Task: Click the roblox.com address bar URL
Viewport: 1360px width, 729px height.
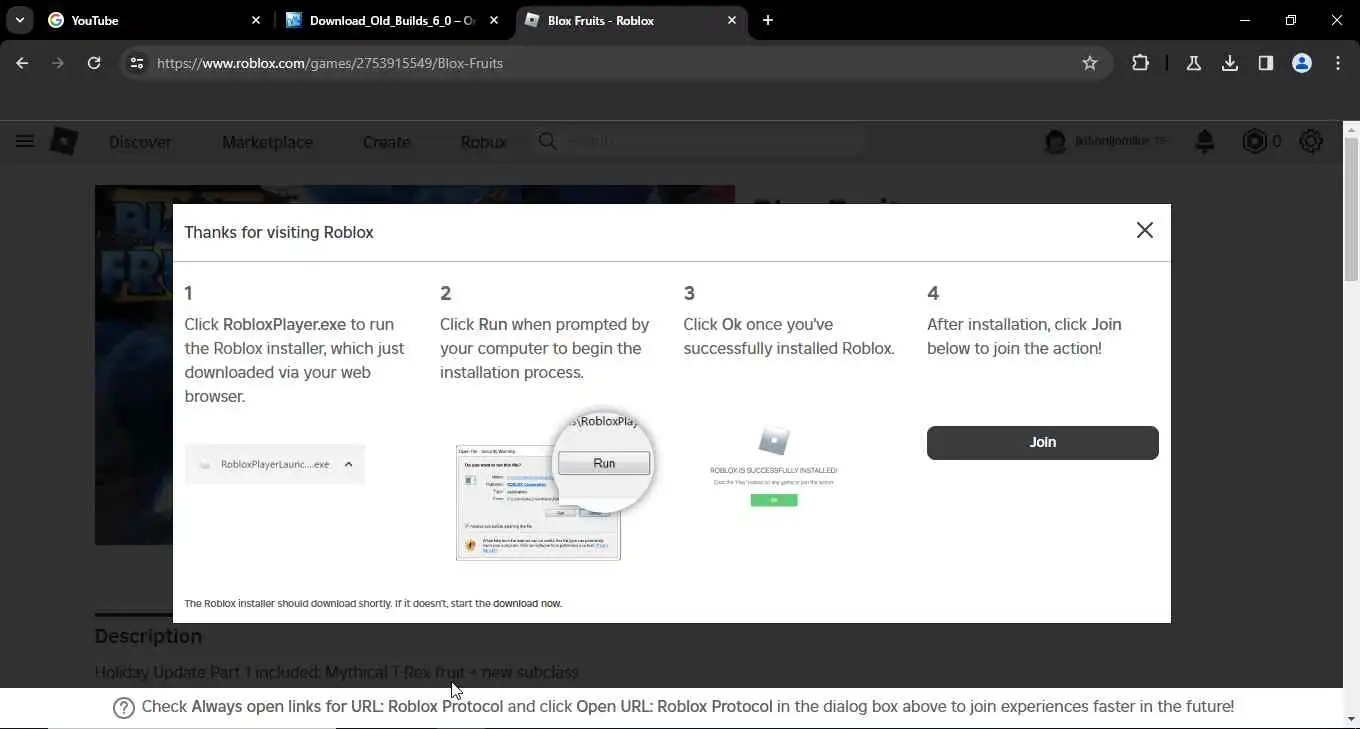Action: click(330, 63)
